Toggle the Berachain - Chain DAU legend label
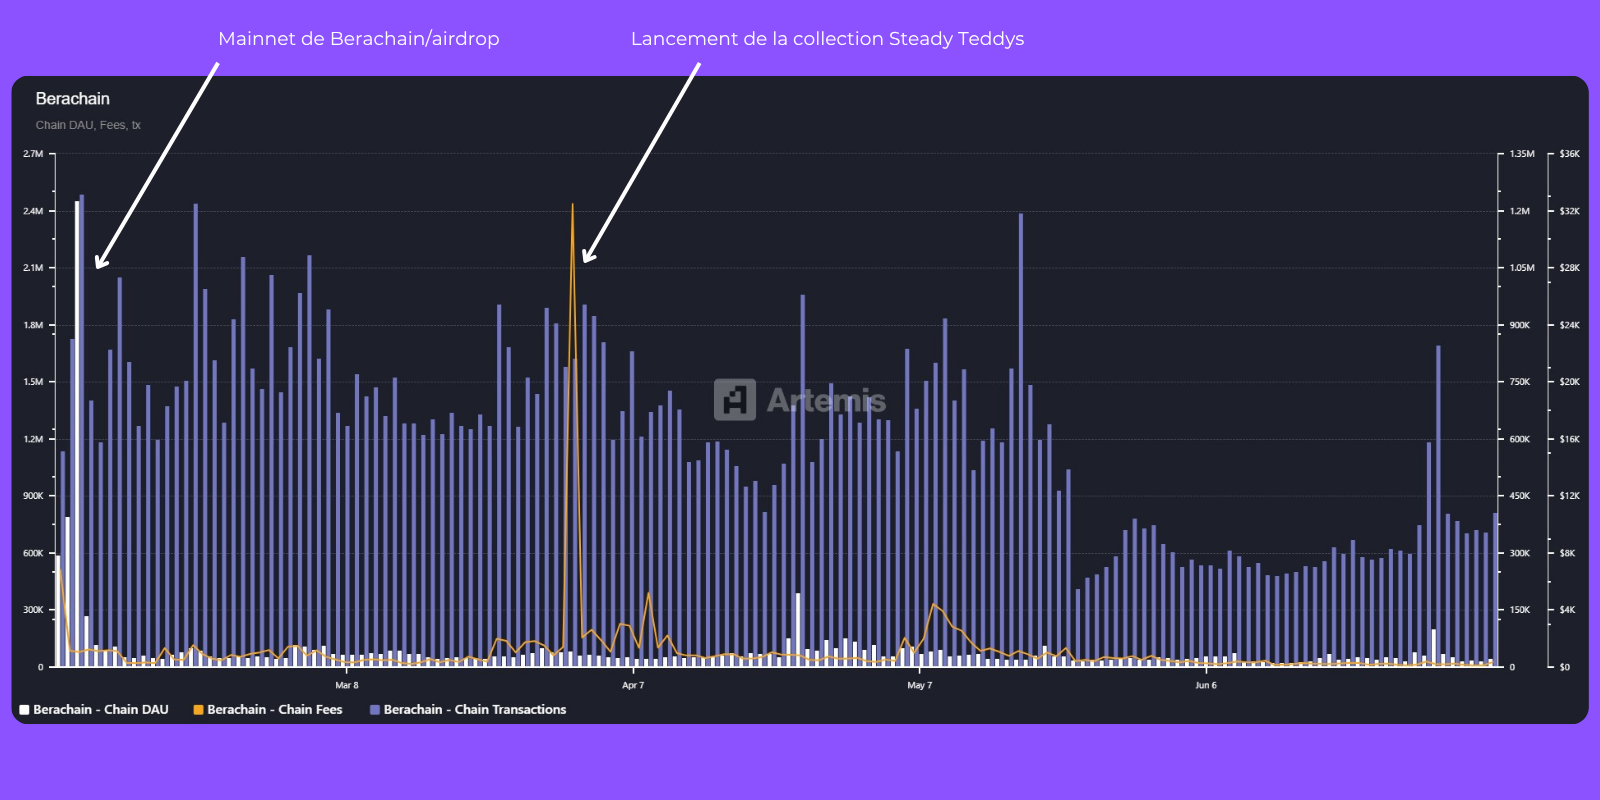Viewport: 1600px width, 800px height. coord(101,710)
